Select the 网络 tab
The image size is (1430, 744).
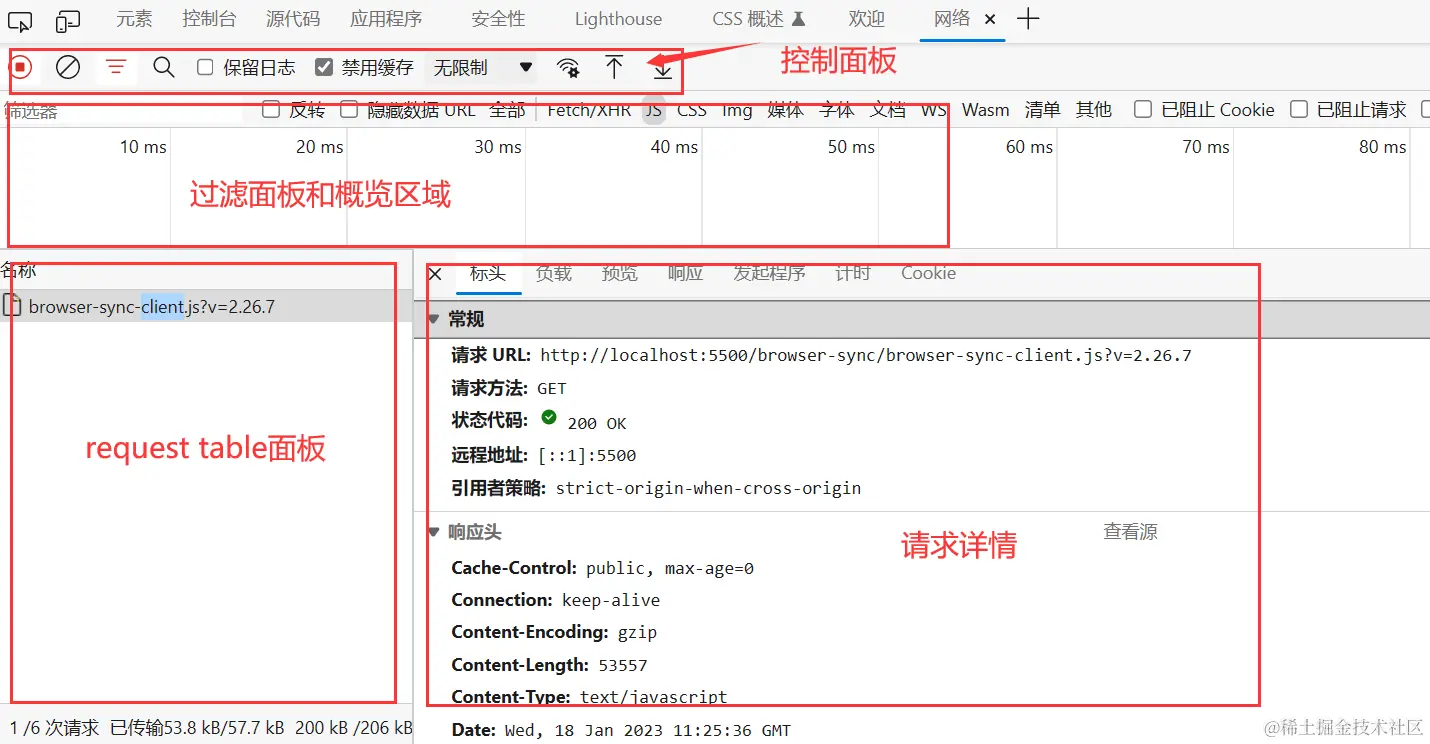pos(952,19)
